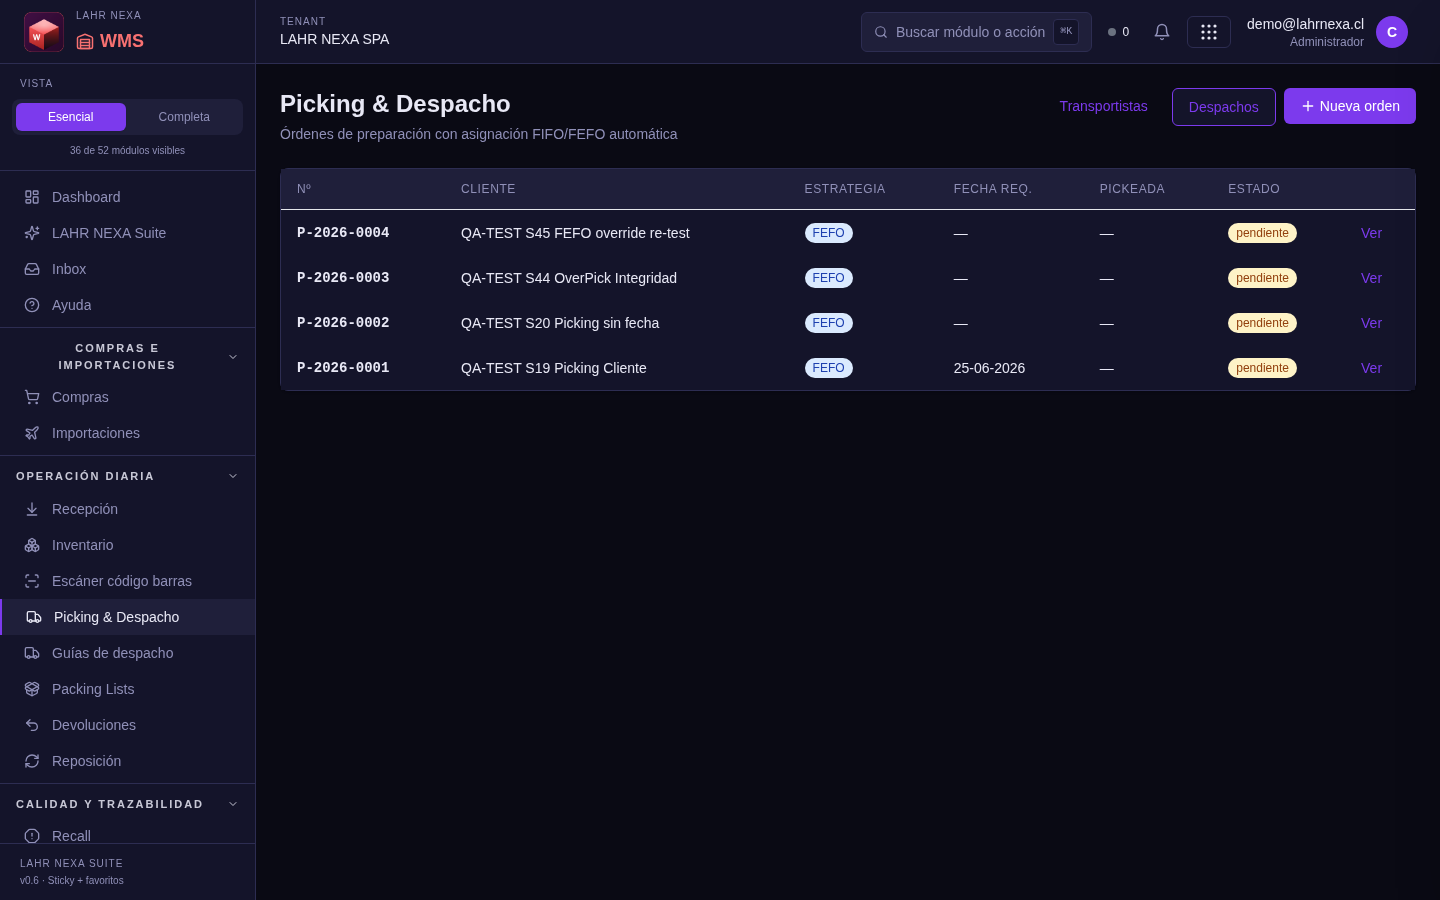The width and height of the screenshot is (1440, 900).
Task: Click the TENANT LAHR NEXA SPA label
Action: click(x=335, y=31)
